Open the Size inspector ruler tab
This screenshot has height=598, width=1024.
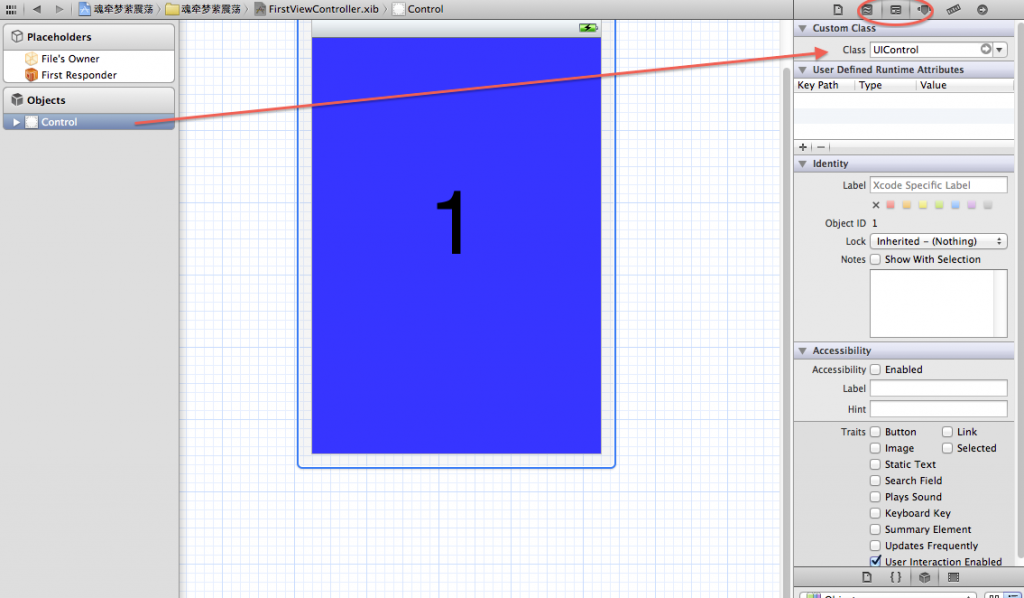(x=953, y=10)
